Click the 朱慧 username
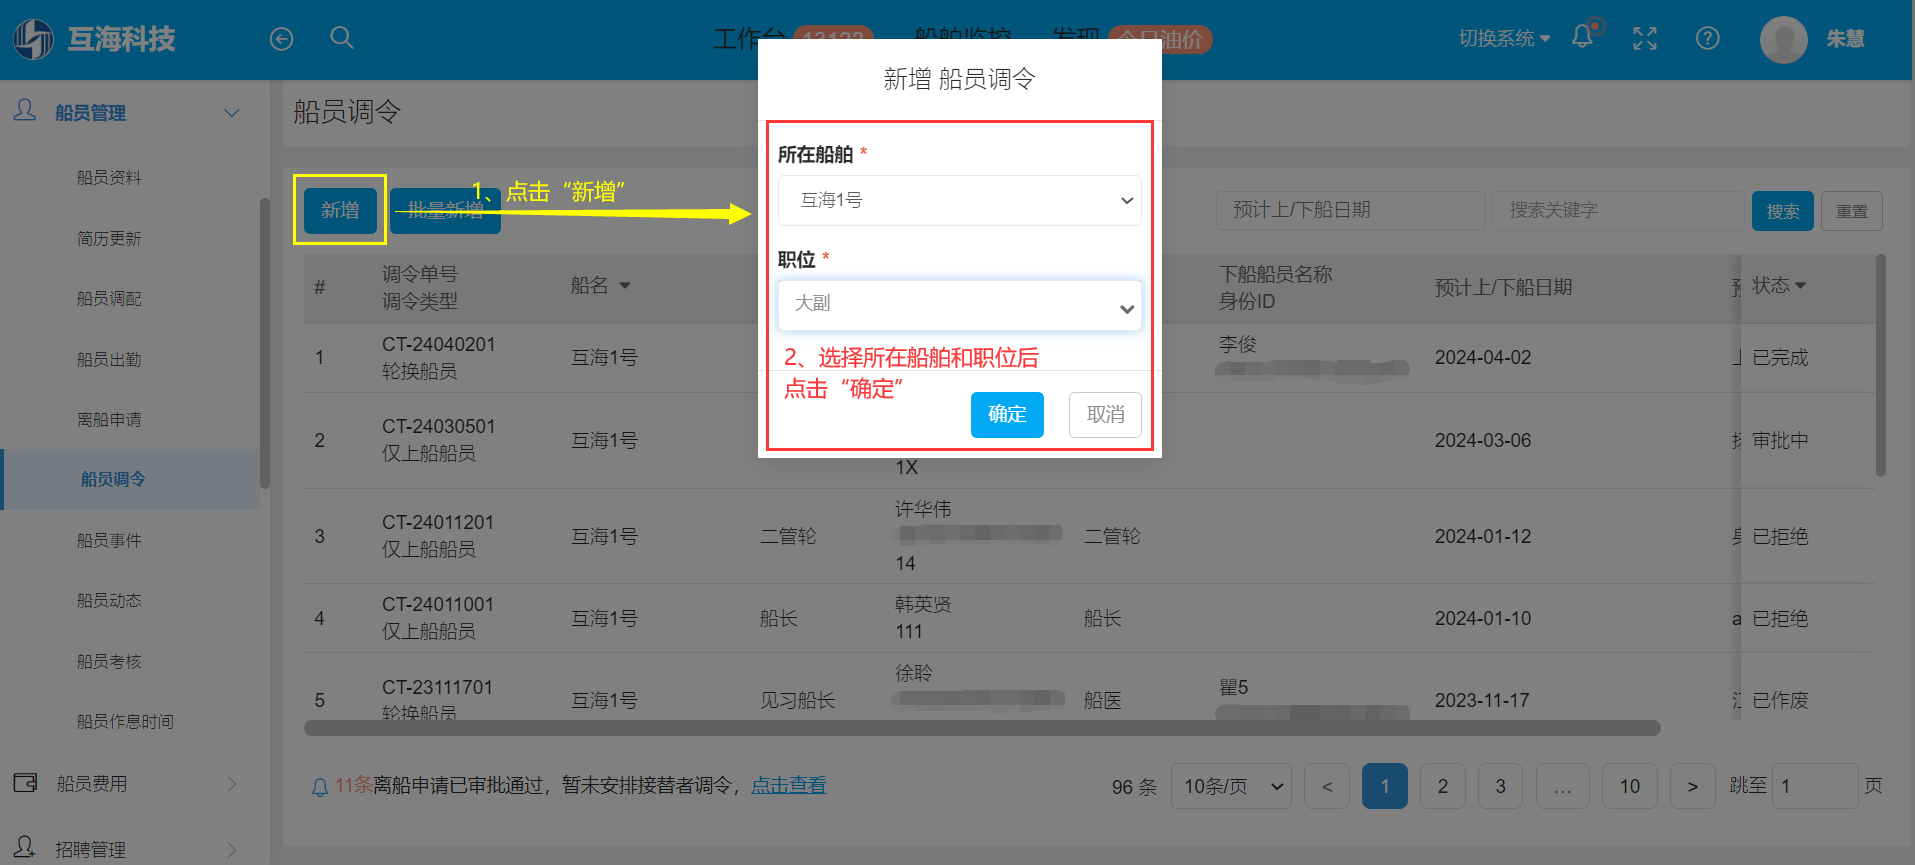Viewport: 1915px width, 865px height. tap(1845, 39)
